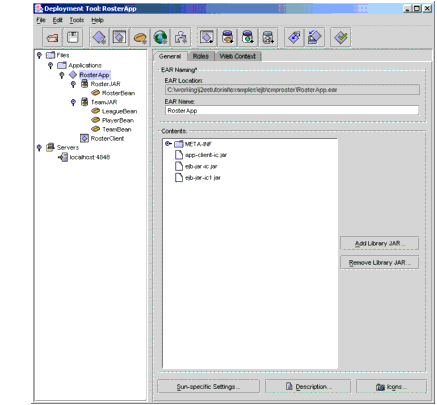Viewport: 437px width, 405px height.
Task: Collapse the RosterJAR node handle
Action: coord(73,84)
